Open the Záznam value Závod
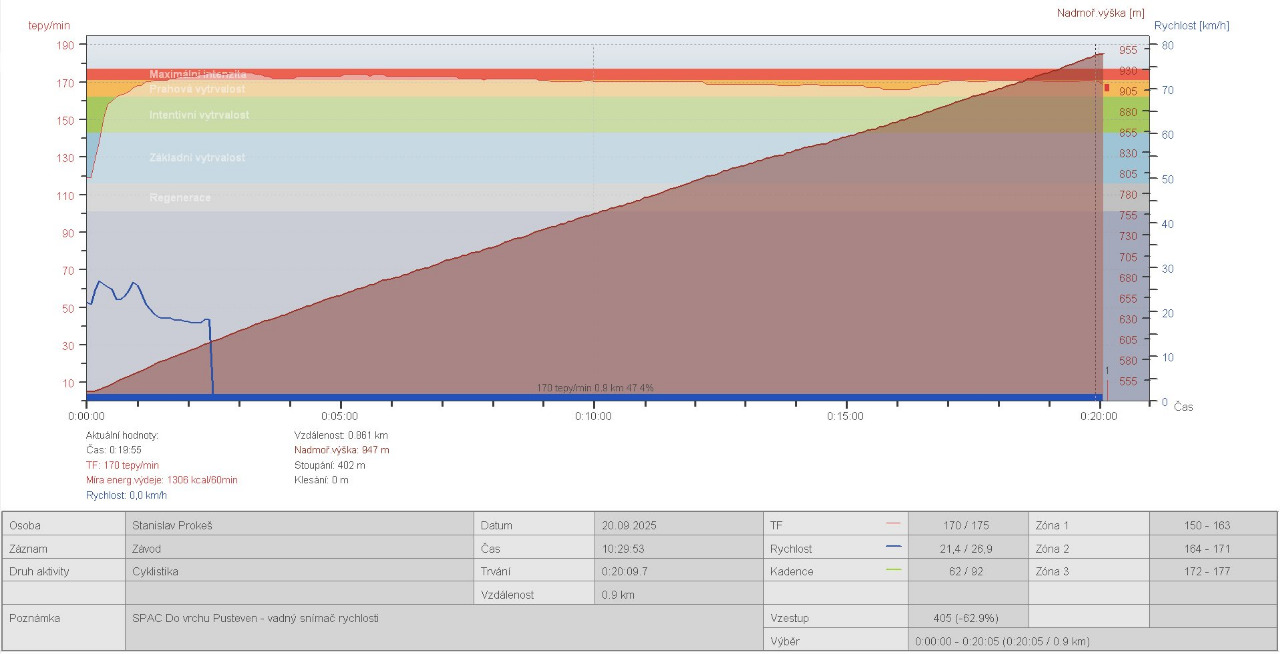Viewport: 1280px width, 654px height. click(x=149, y=548)
